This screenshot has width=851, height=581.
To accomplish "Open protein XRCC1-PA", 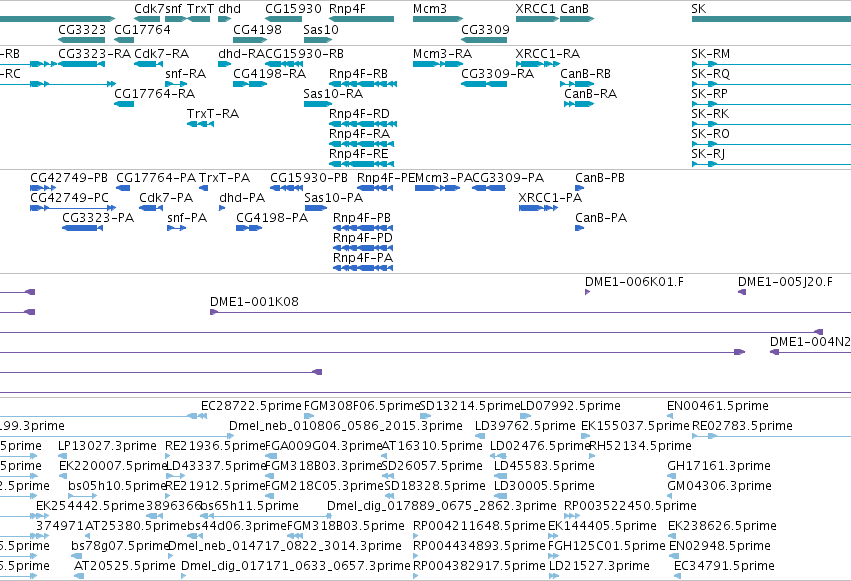I will pyautogui.click(x=550, y=198).
